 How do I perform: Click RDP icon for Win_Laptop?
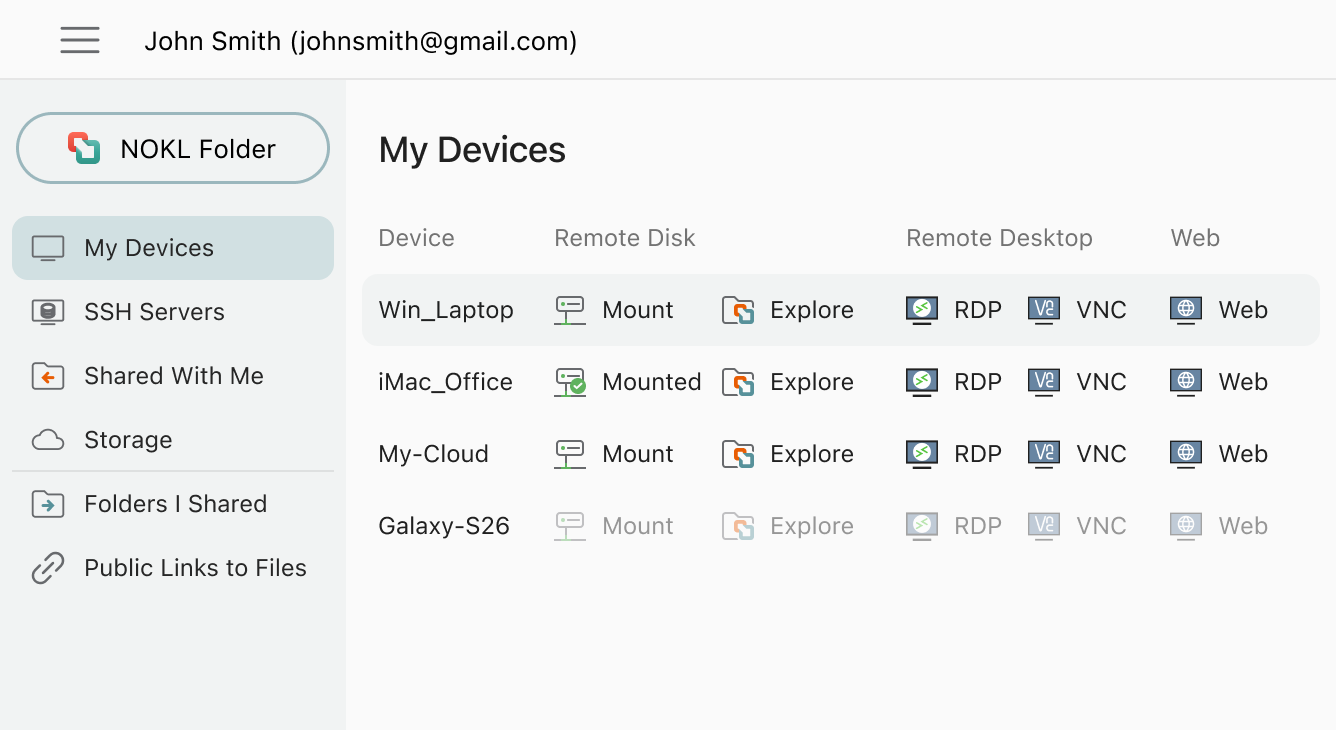[922, 310]
